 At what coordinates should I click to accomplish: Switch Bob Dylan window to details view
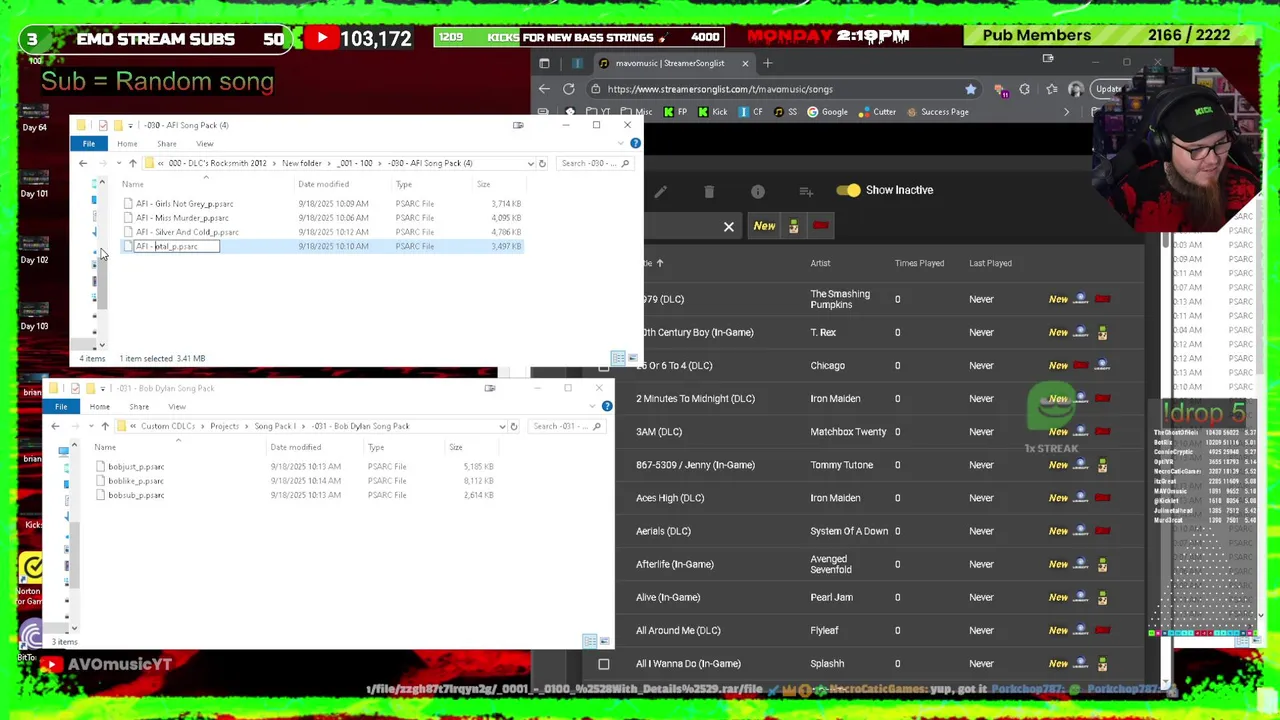tap(590, 641)
